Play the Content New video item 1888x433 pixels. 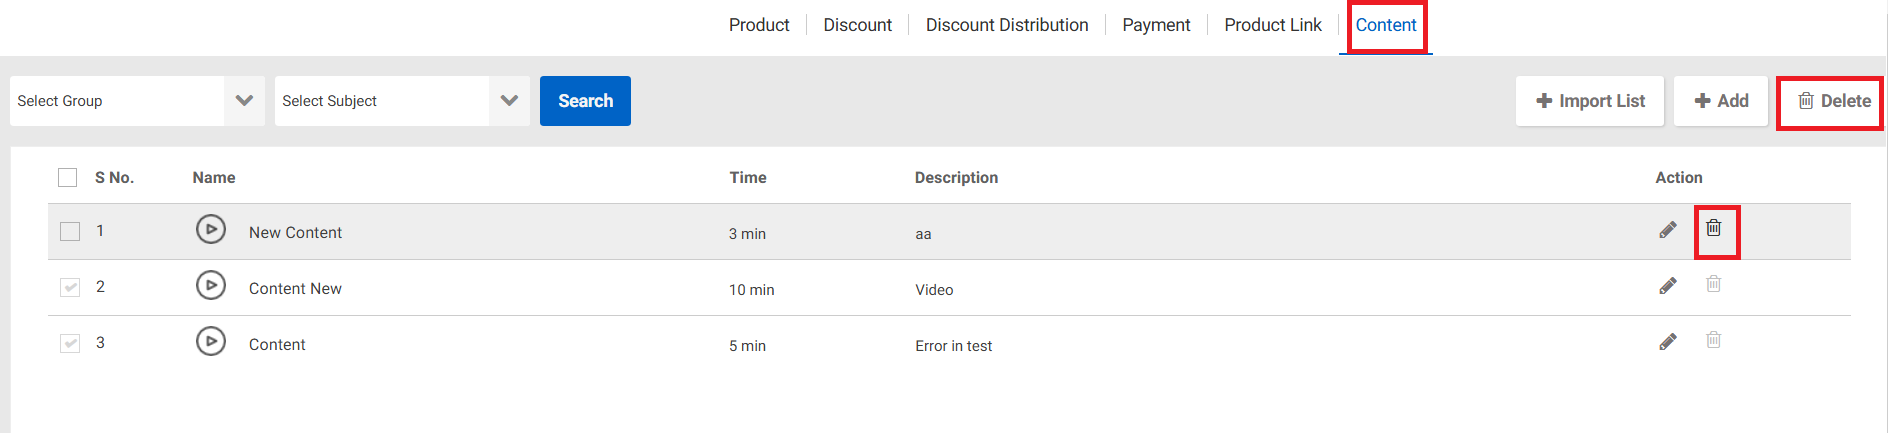pos(210,286)
